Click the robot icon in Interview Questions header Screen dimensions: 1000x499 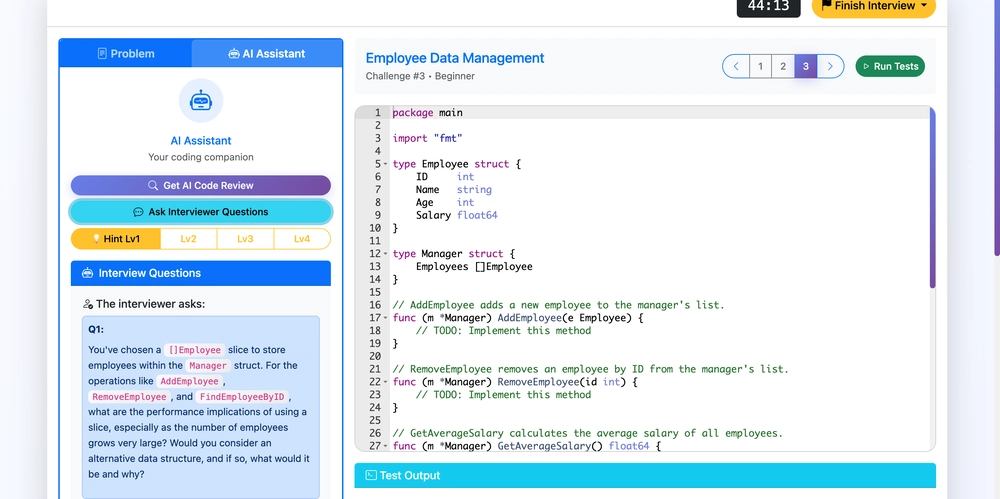tap(88, 273)
